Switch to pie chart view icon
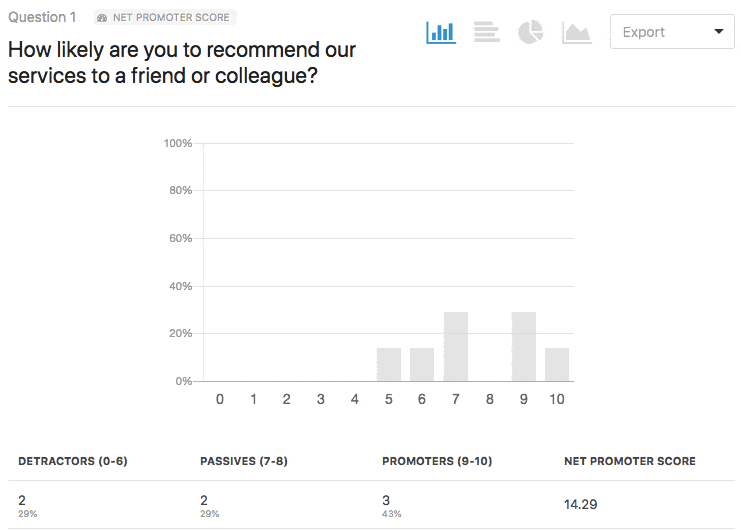 531,32
